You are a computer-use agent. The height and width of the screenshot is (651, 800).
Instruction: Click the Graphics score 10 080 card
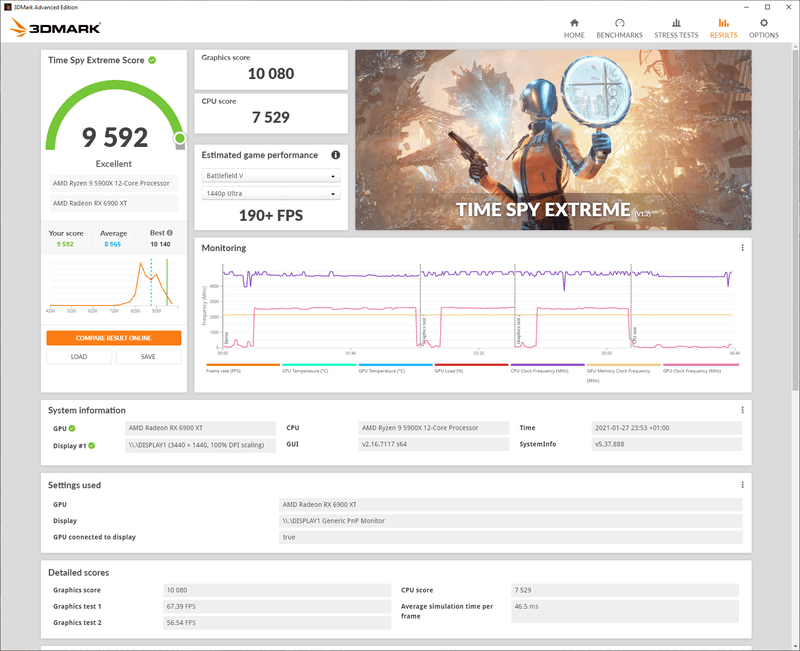pos(271,70)
